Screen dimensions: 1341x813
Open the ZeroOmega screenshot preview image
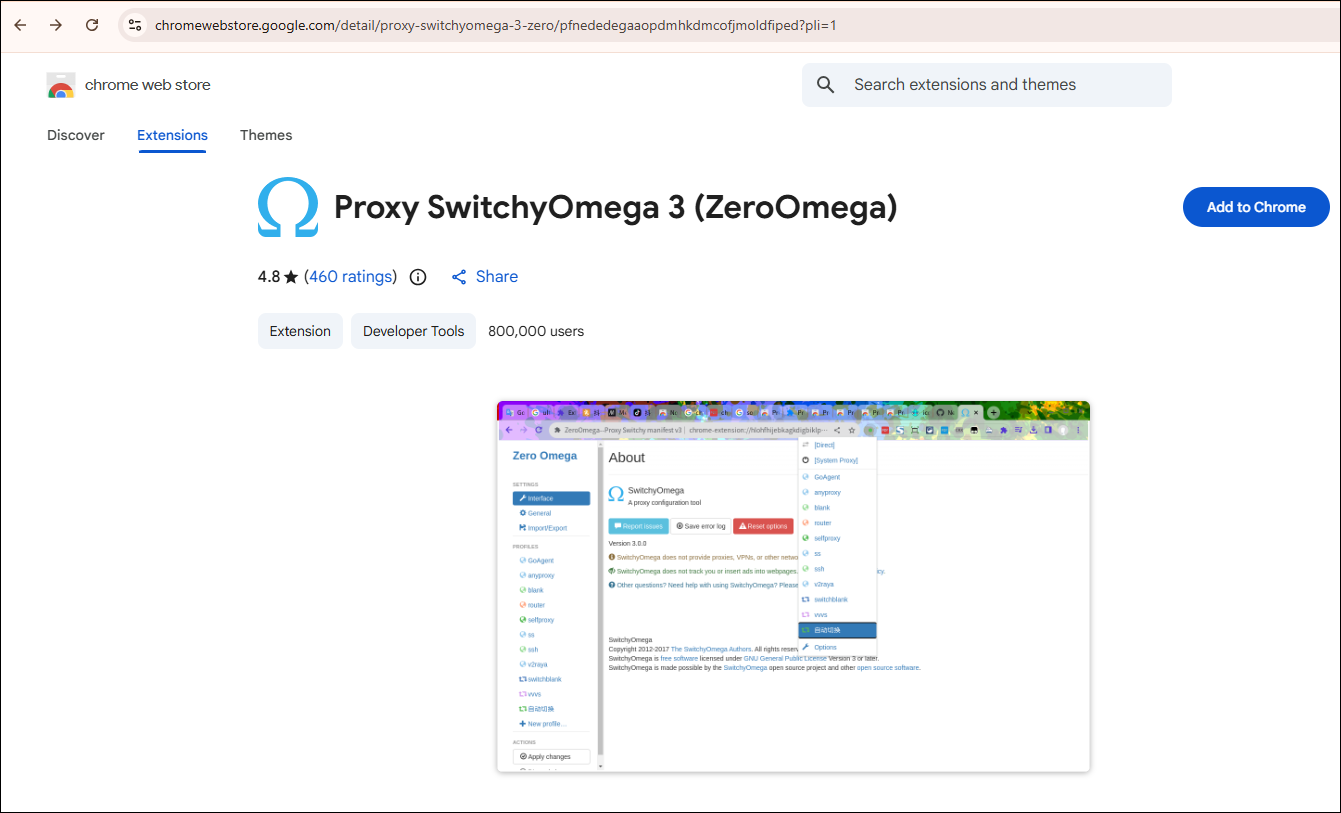tap(793, 586)
